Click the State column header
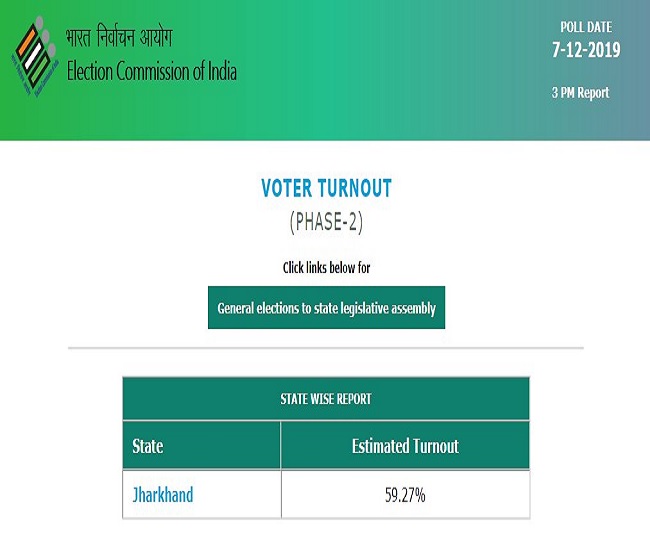This screenshot has height=540, width=650. tap(148, 446)
